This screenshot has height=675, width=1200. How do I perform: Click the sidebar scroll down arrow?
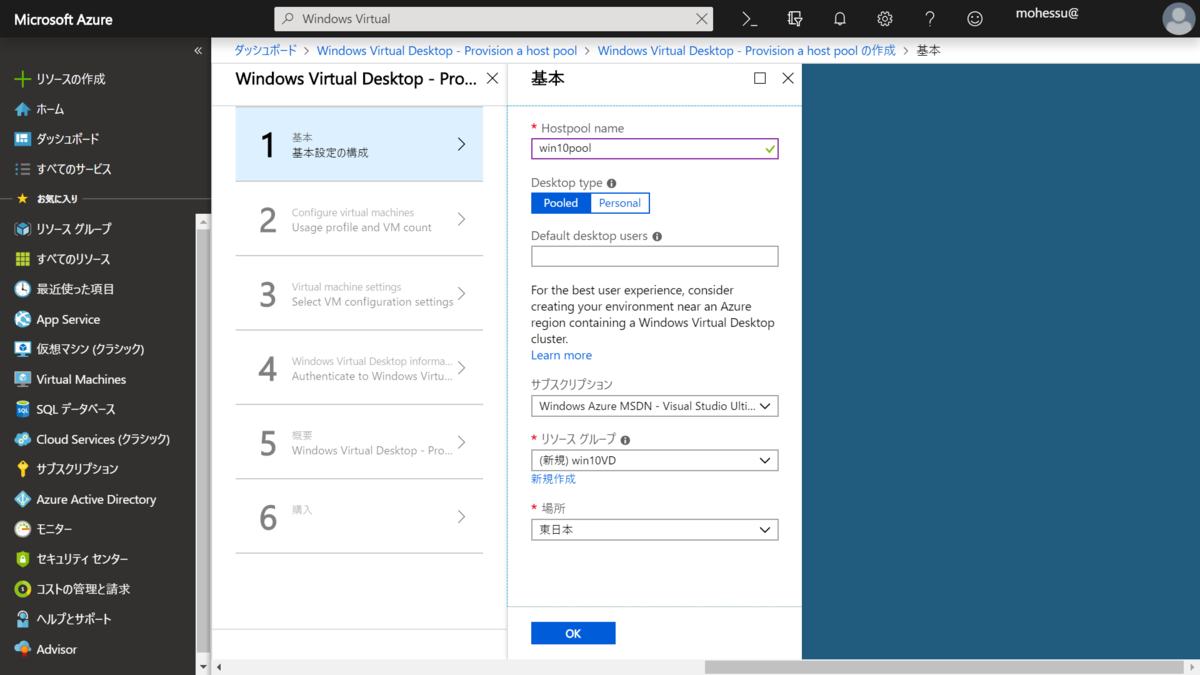click(203, 666)
